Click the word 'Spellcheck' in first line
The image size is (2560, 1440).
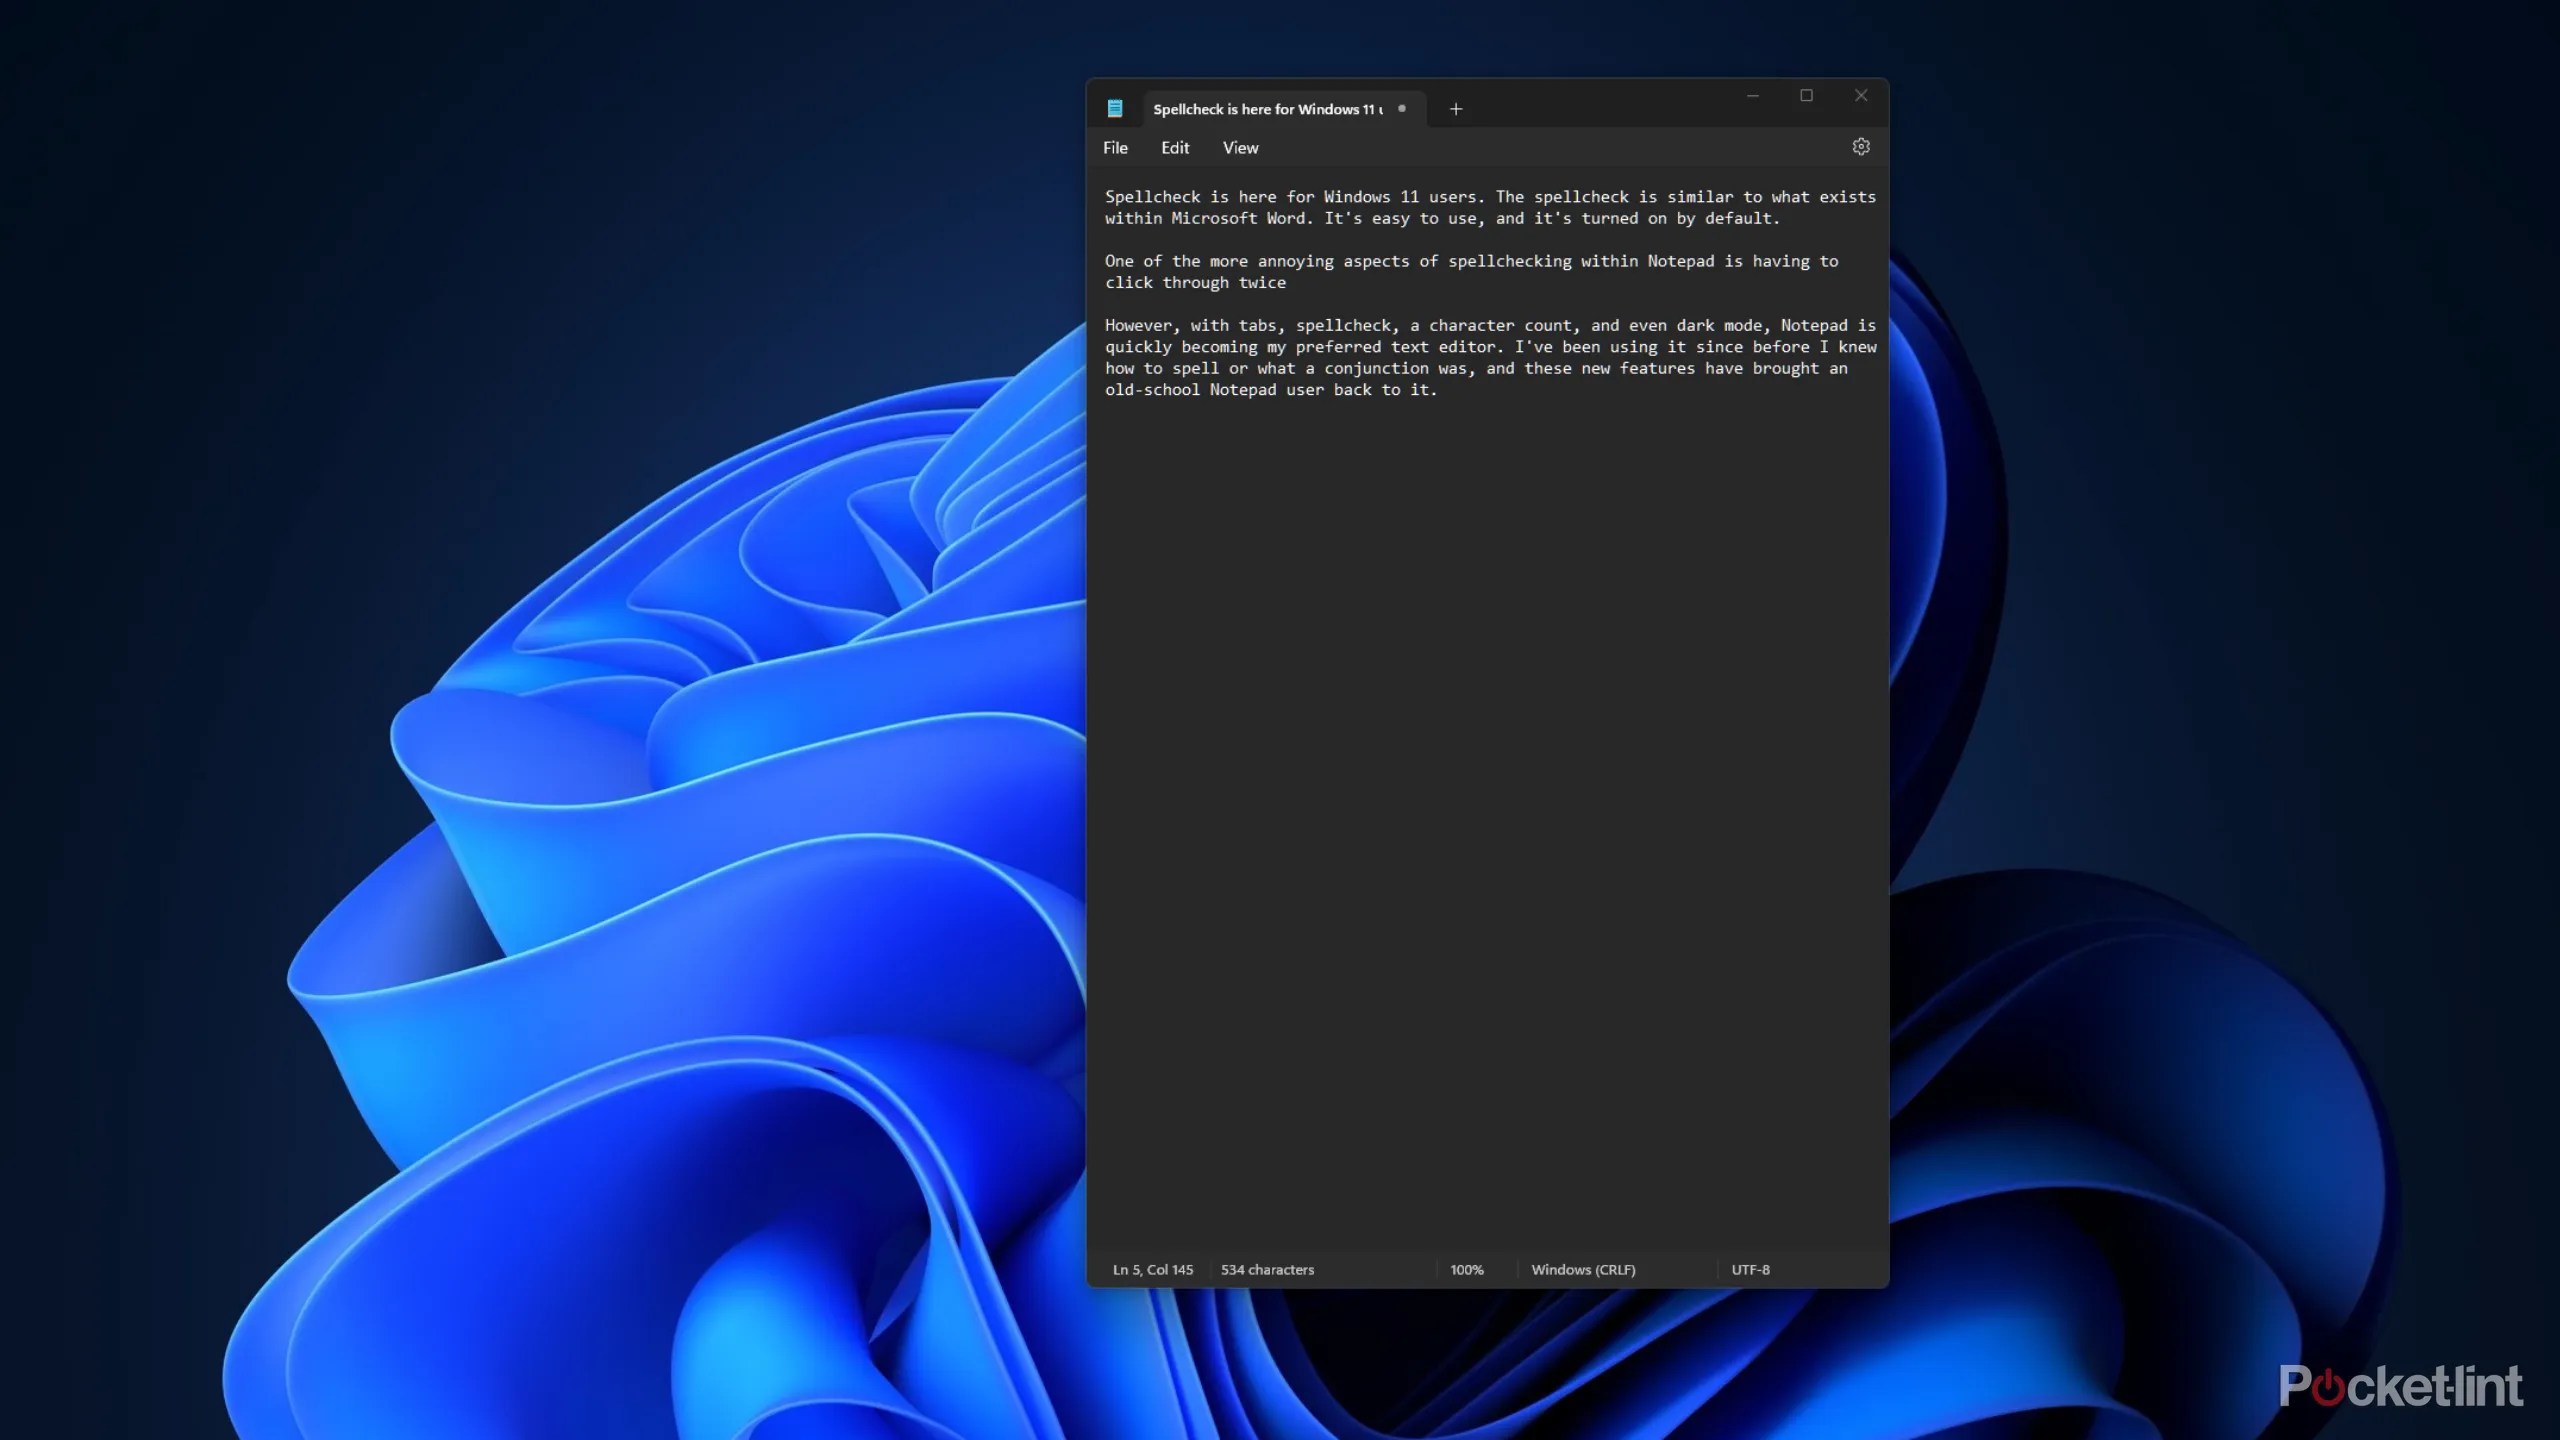[1152, 197]
